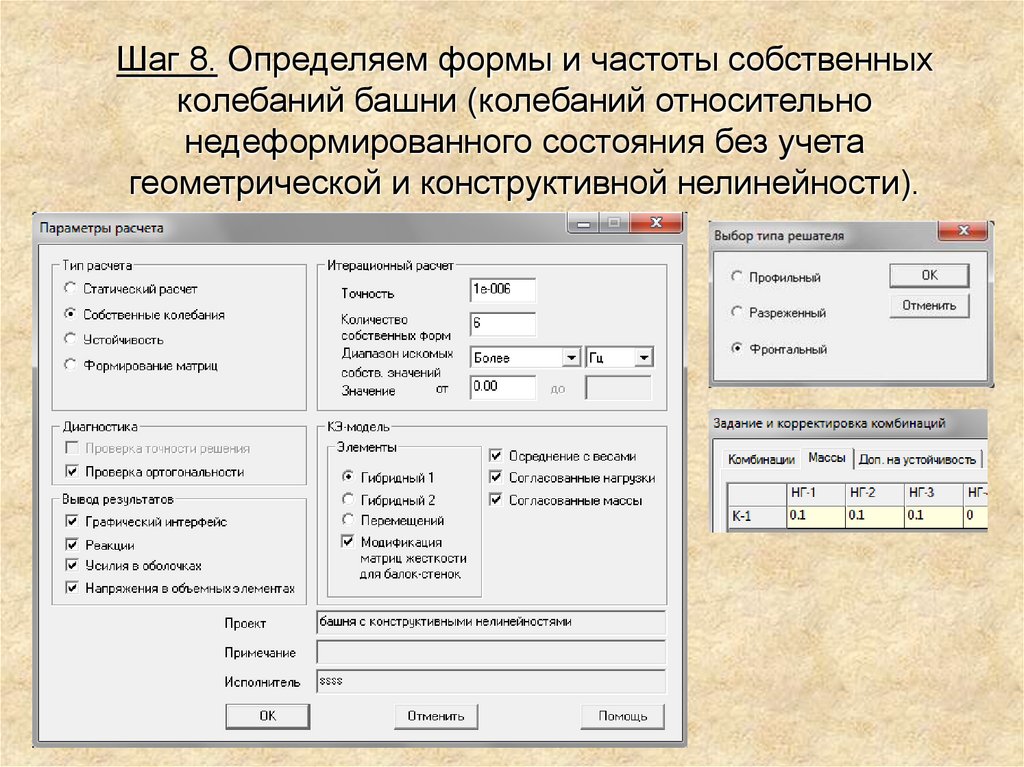Screen dimensions: 1024x767
Task: Toggle Осреднение с весами checkbox
Action: click(496, 455)
